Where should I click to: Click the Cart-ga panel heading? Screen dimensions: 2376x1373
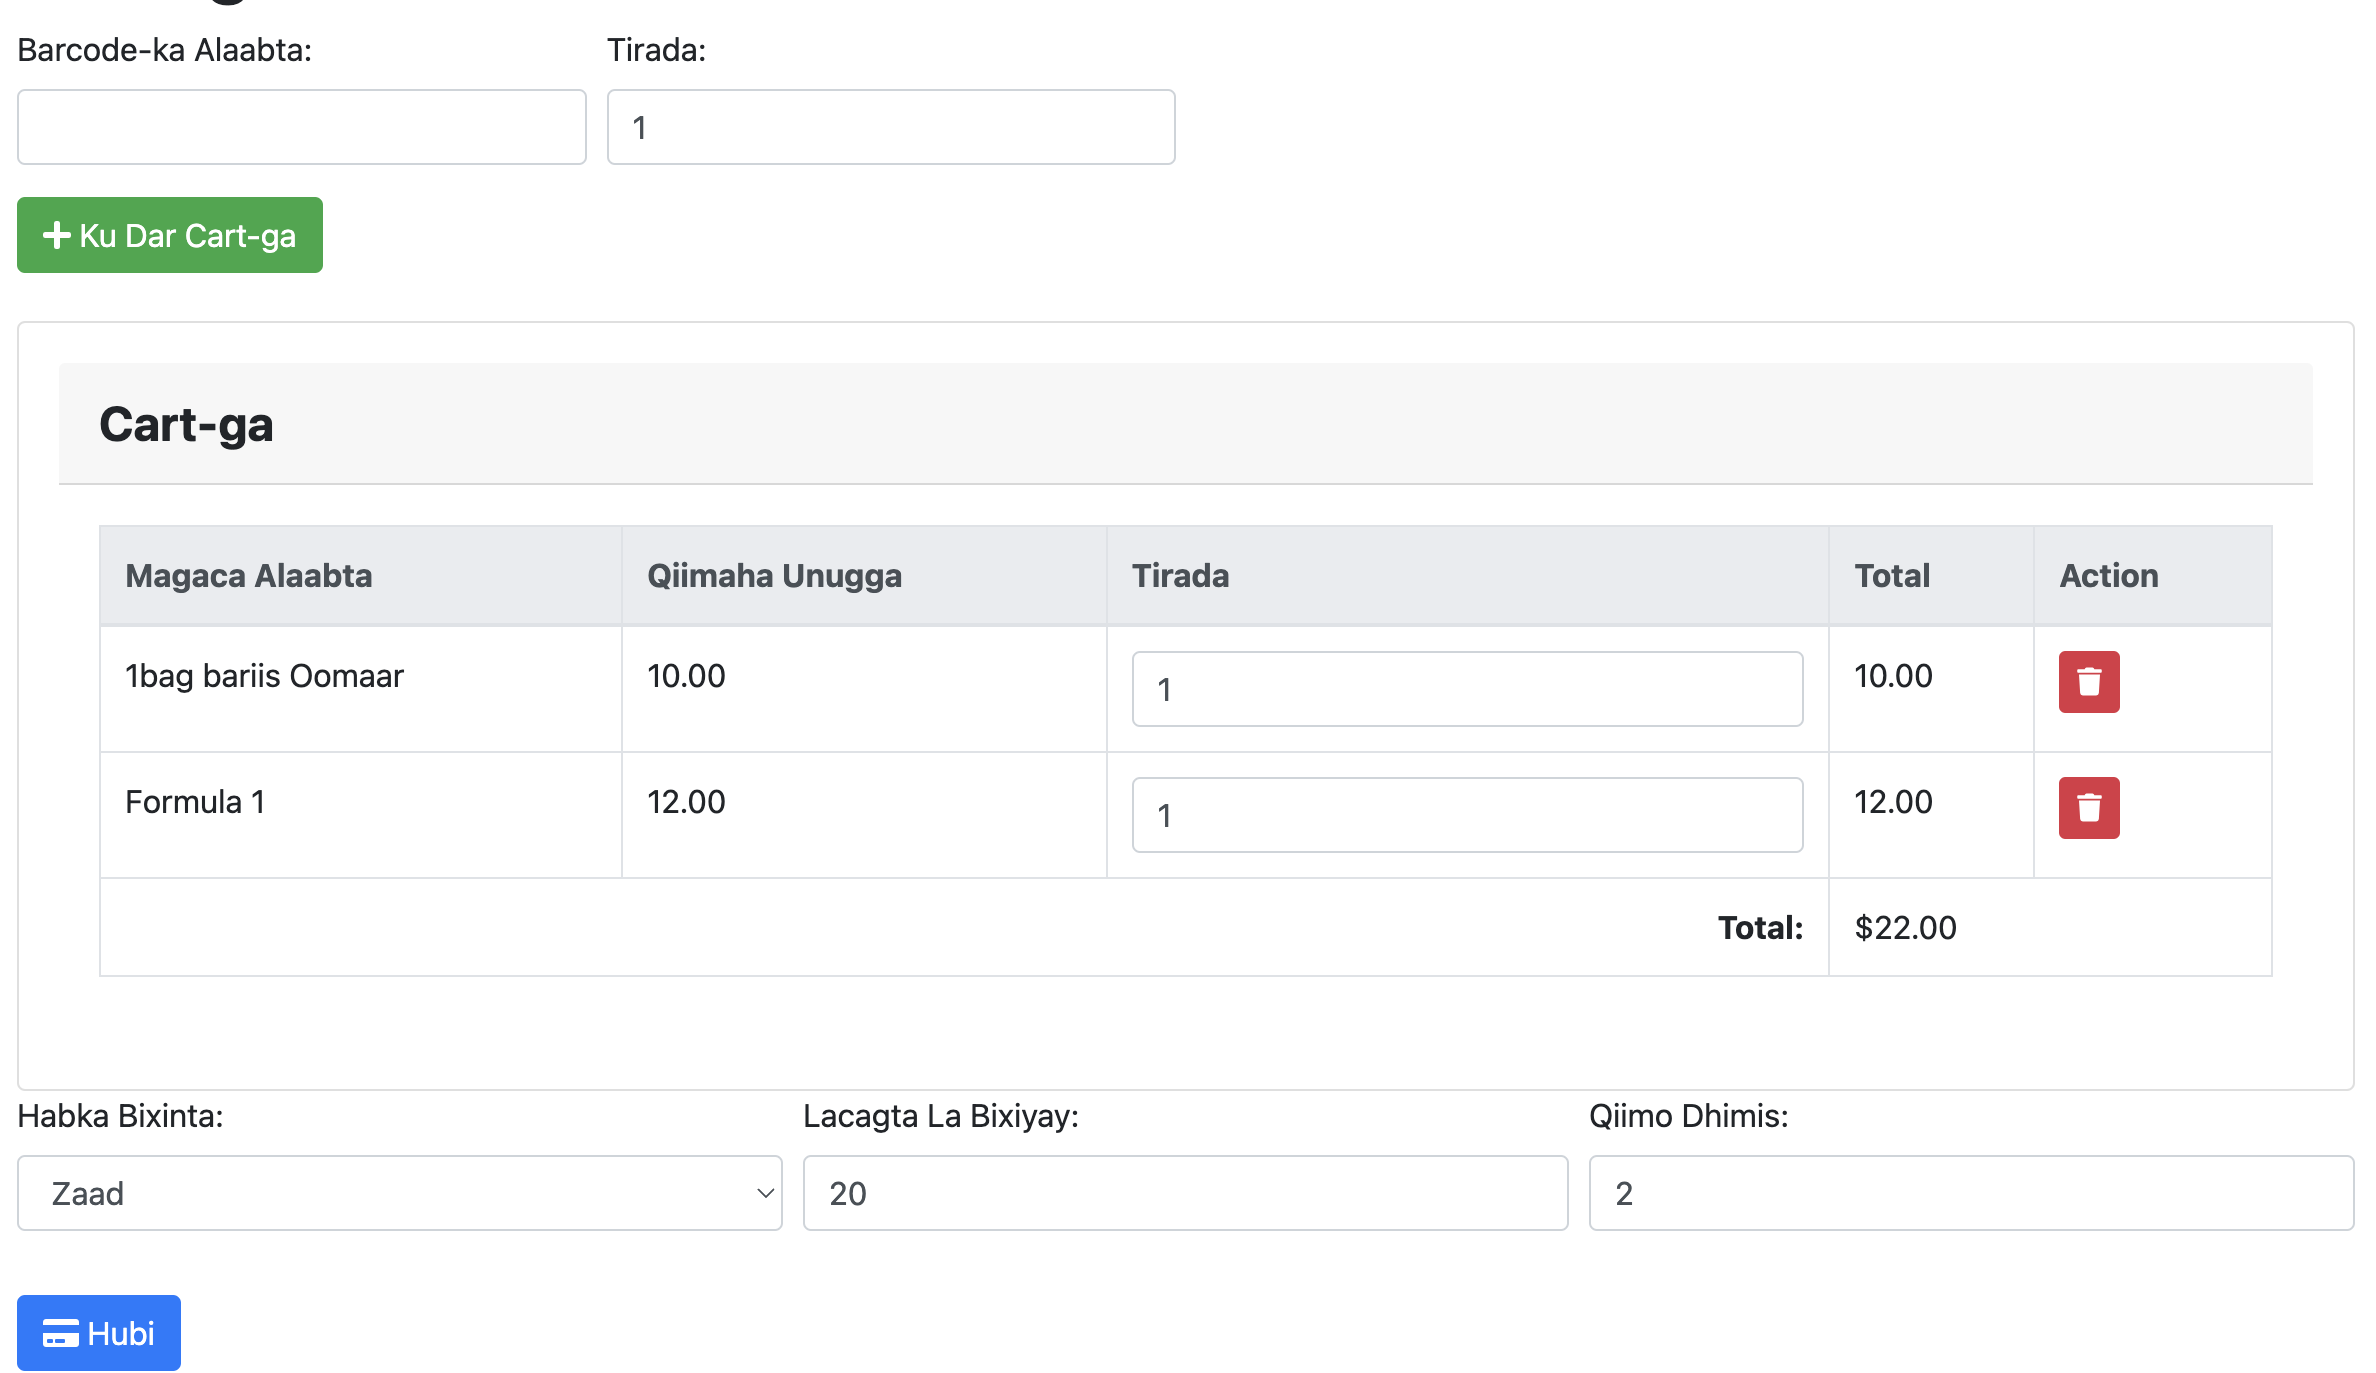click(x=186, y=424)
